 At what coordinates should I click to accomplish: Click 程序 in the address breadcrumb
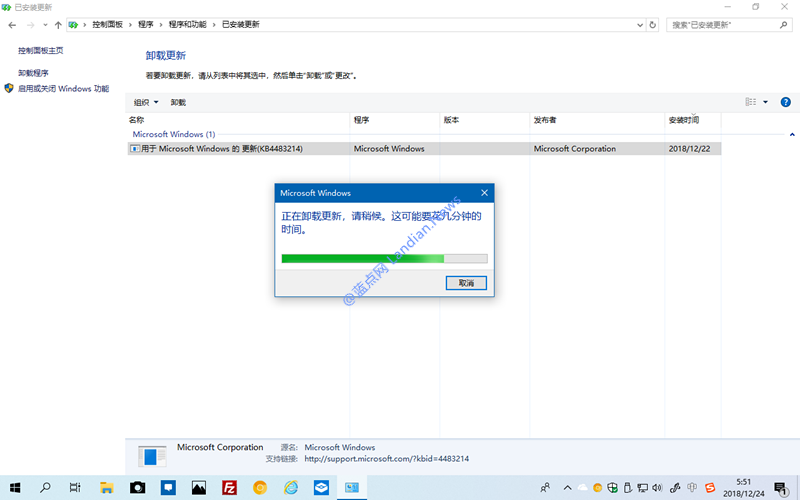pyautogui.click(x=145, y=24)
